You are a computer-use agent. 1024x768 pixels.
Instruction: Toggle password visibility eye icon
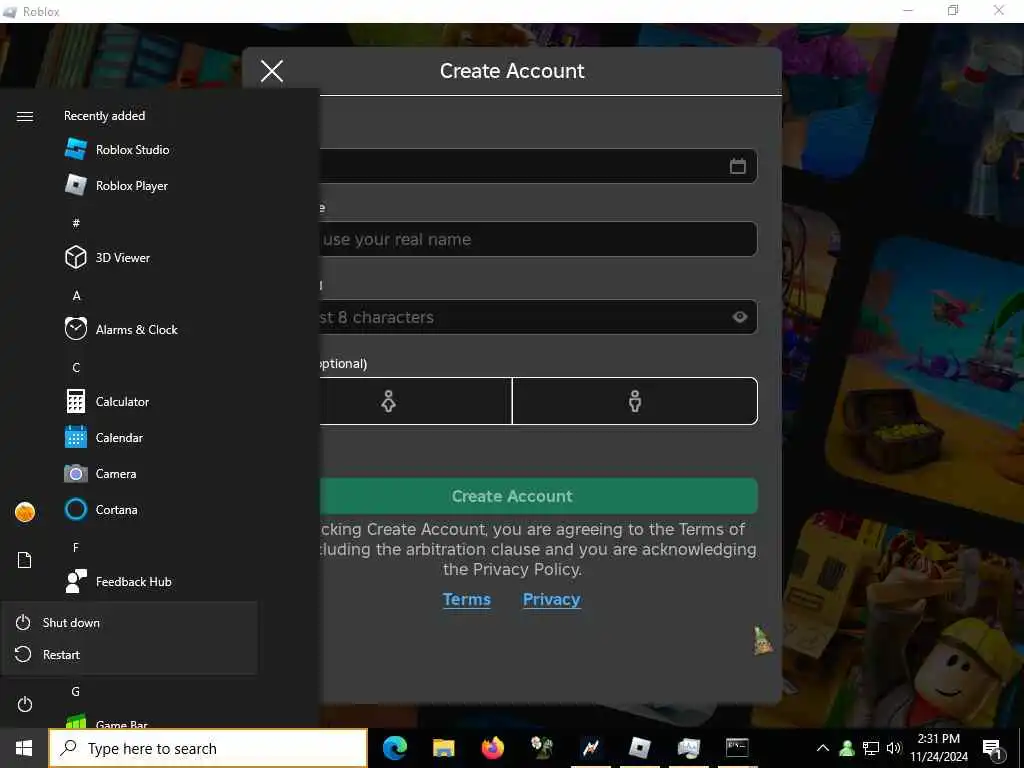[x=739, y=317]
